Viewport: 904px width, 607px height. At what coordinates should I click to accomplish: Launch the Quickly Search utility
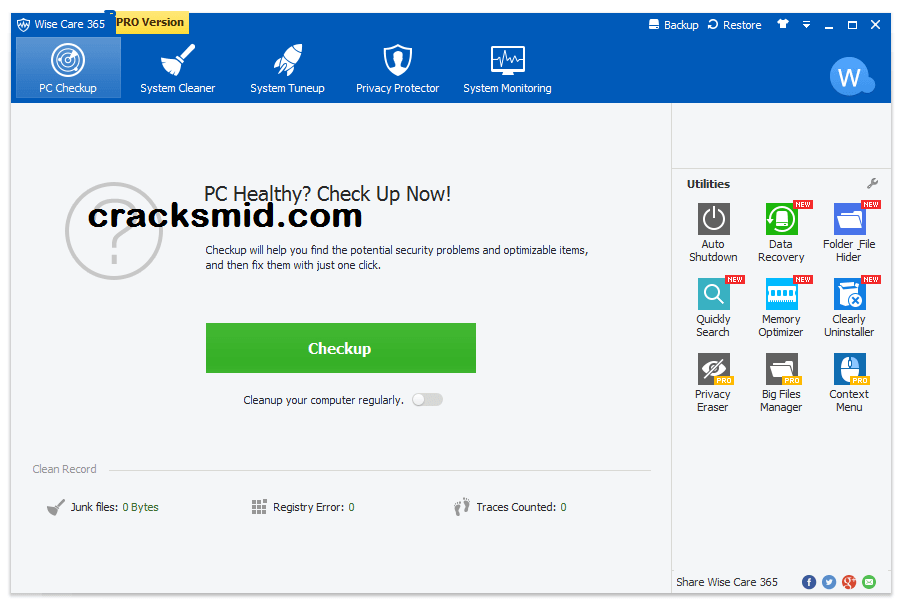coord(713,307)
